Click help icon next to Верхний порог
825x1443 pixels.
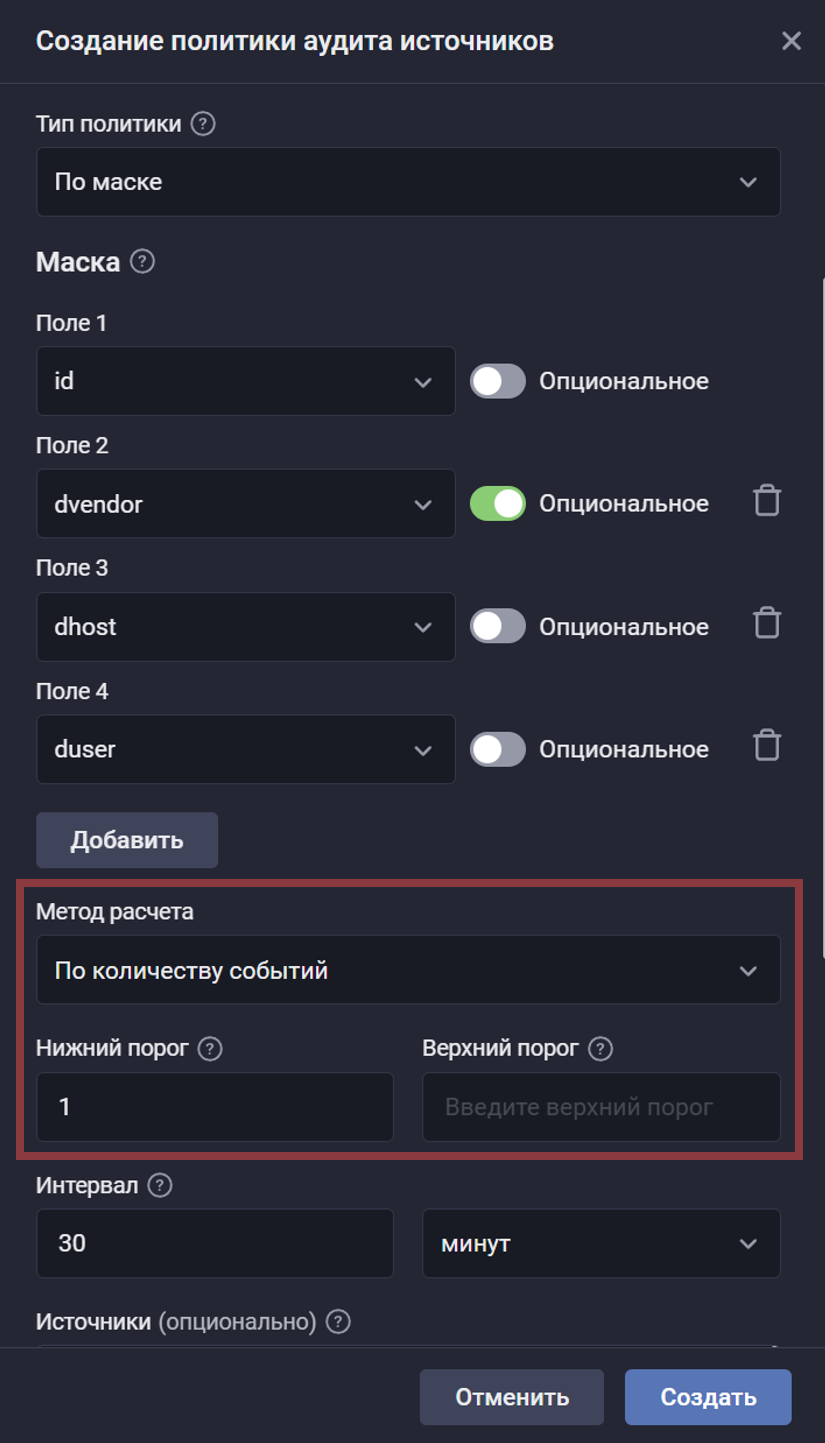coord(600,1049)
